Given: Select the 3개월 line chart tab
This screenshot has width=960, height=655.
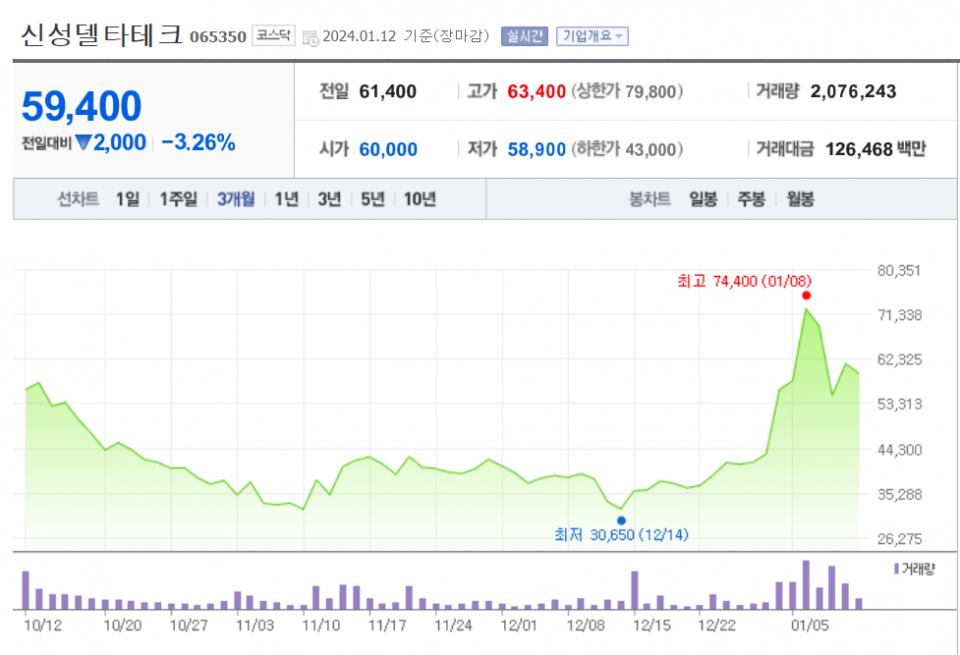Looking at the screenshot, I should [236, 199].
